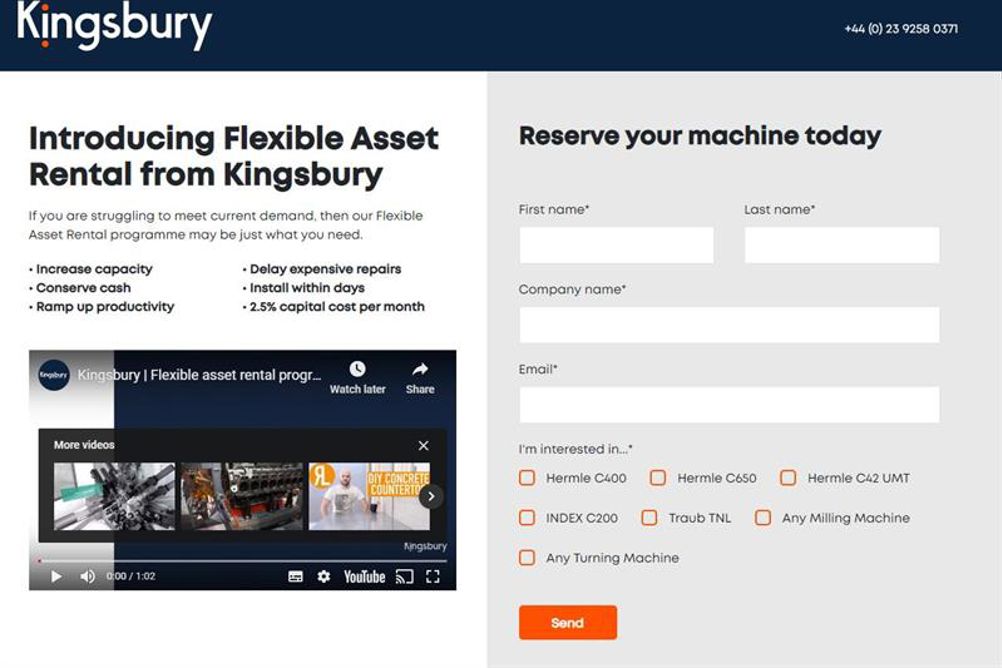Click the Watch later clock icon
This screenshot has width=1002, height=668.
[357, 369]
